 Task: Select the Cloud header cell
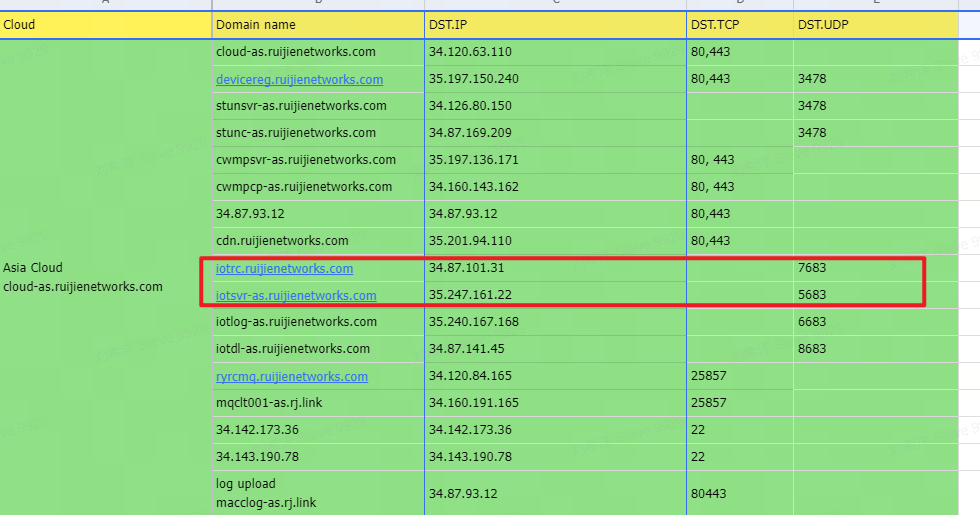[106, 25]
